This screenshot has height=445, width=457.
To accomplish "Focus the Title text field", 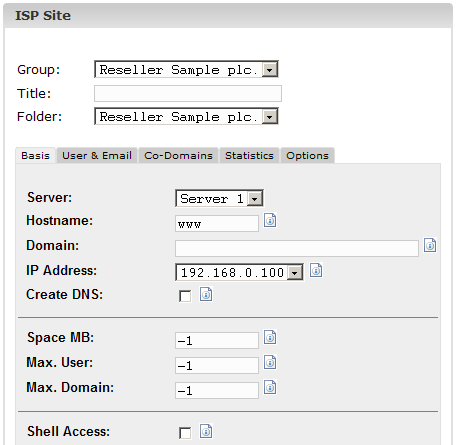I will pos(188,93).
